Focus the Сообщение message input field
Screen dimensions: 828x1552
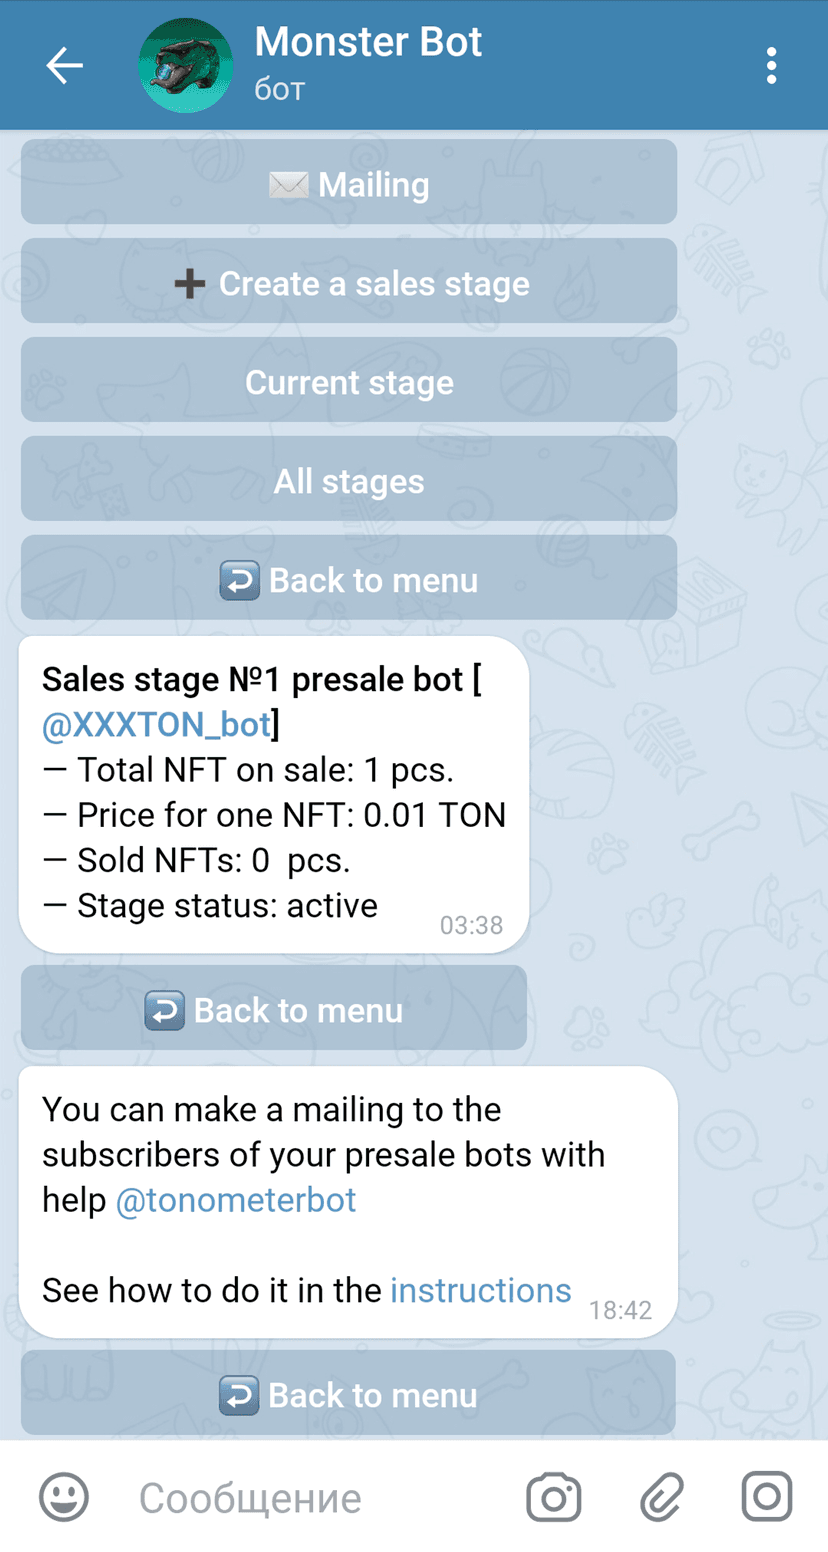[320, 1497]
